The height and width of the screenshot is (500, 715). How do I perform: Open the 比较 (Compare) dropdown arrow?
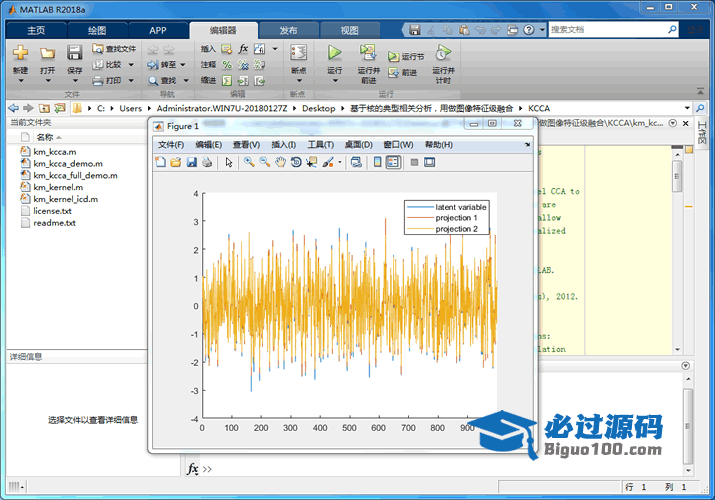[131, 65]
